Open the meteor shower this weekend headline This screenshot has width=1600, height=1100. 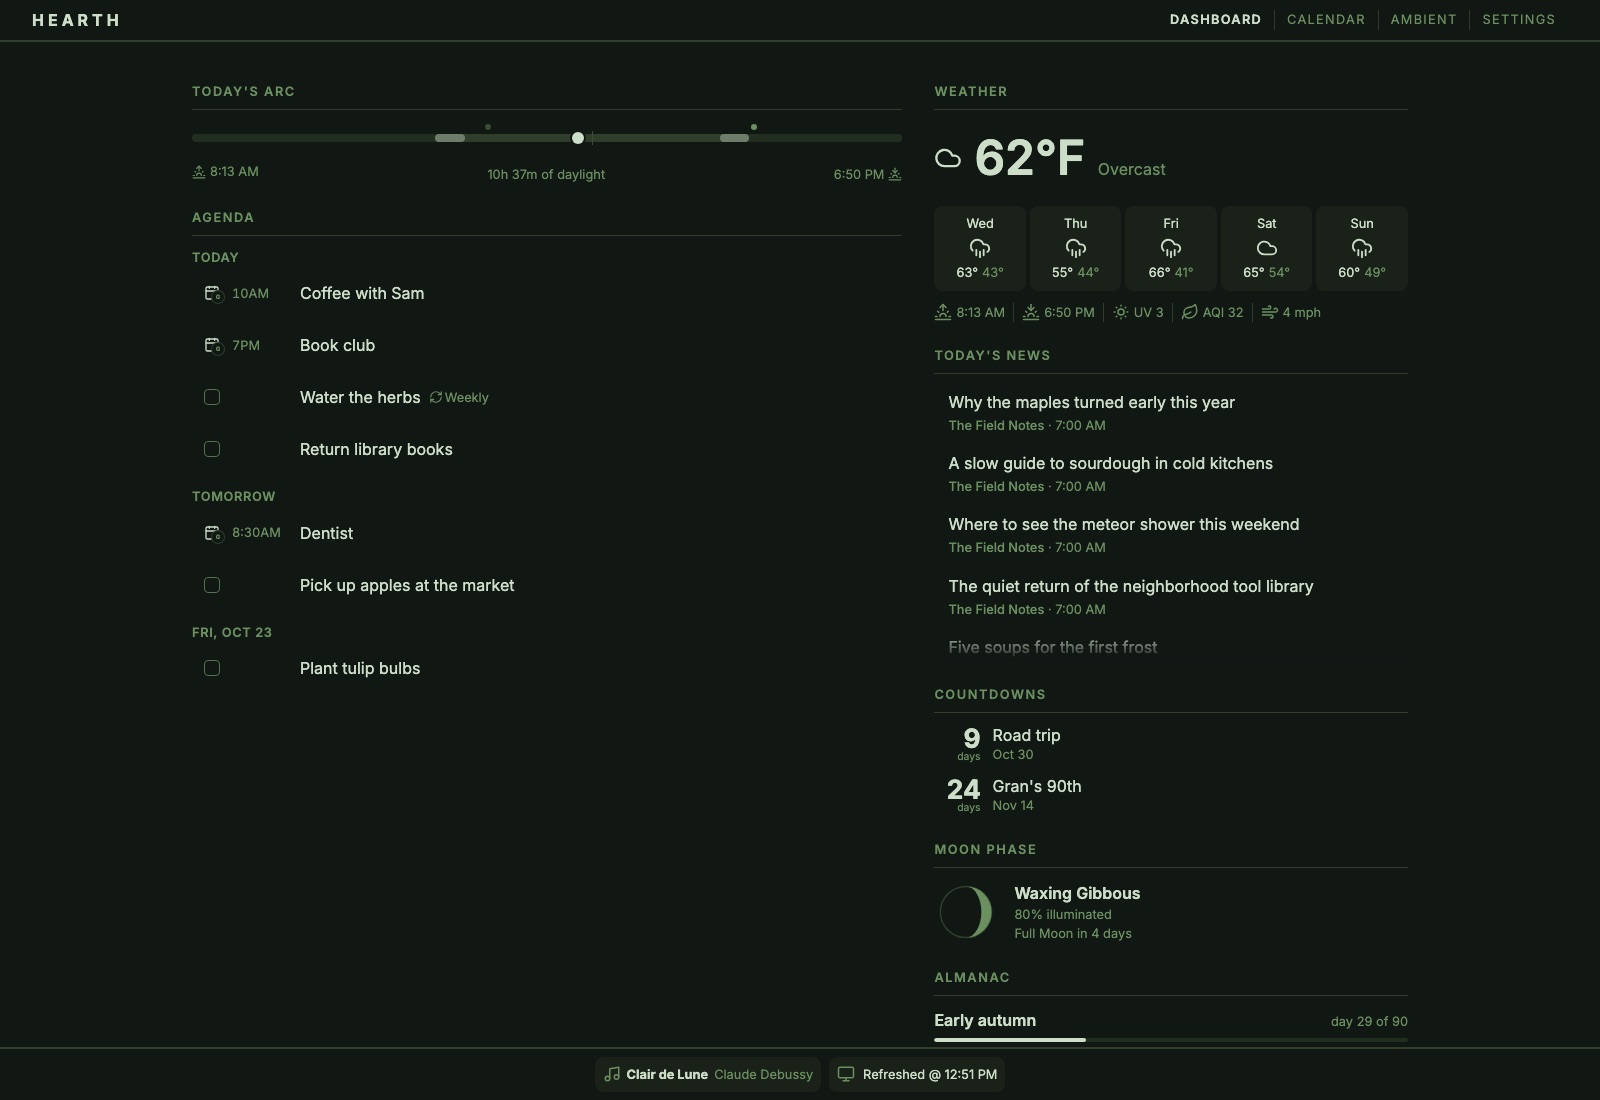[x=1171, y=535]
